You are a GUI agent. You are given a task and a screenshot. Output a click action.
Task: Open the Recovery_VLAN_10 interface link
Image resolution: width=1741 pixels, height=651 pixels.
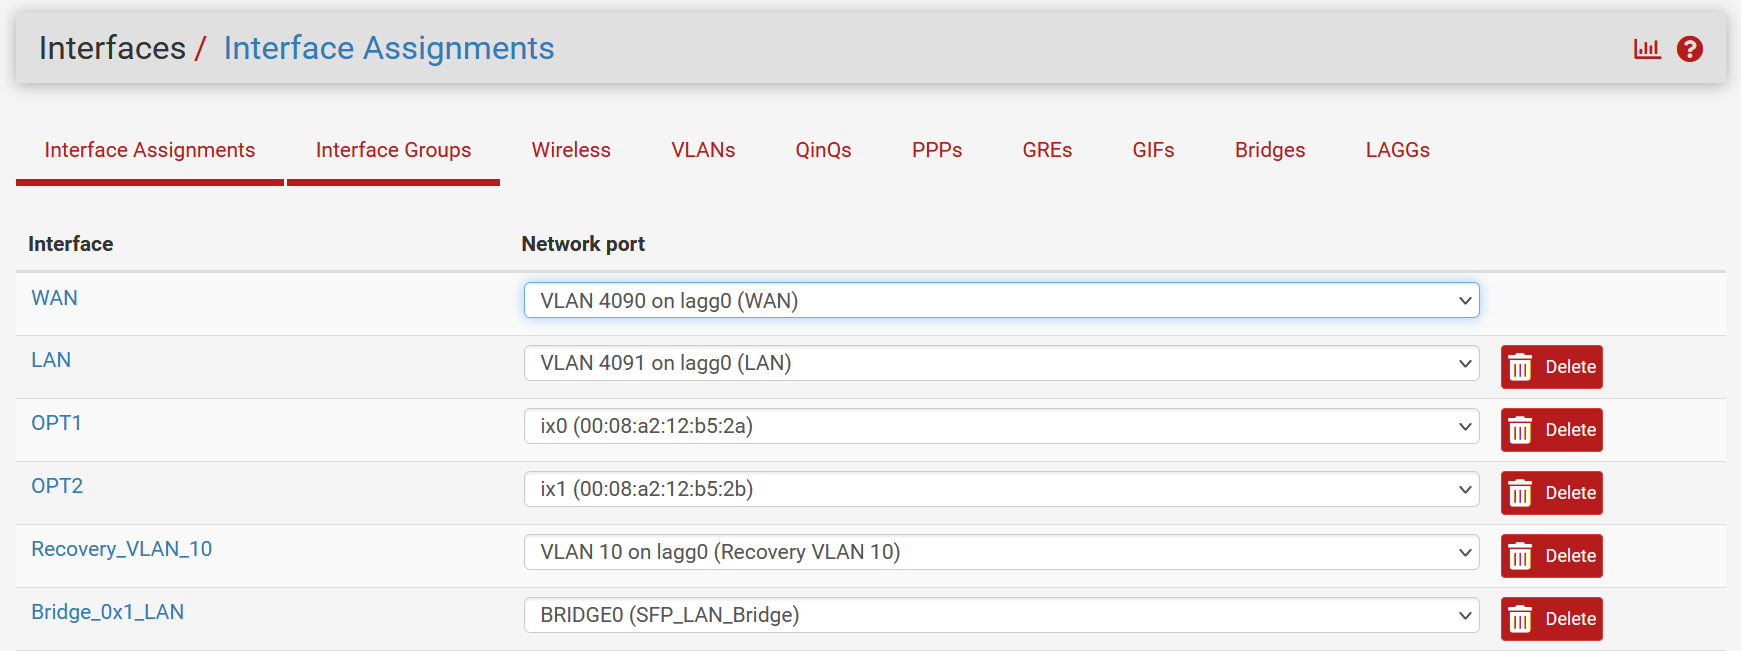pyautogui.click(x=121, y=549)
